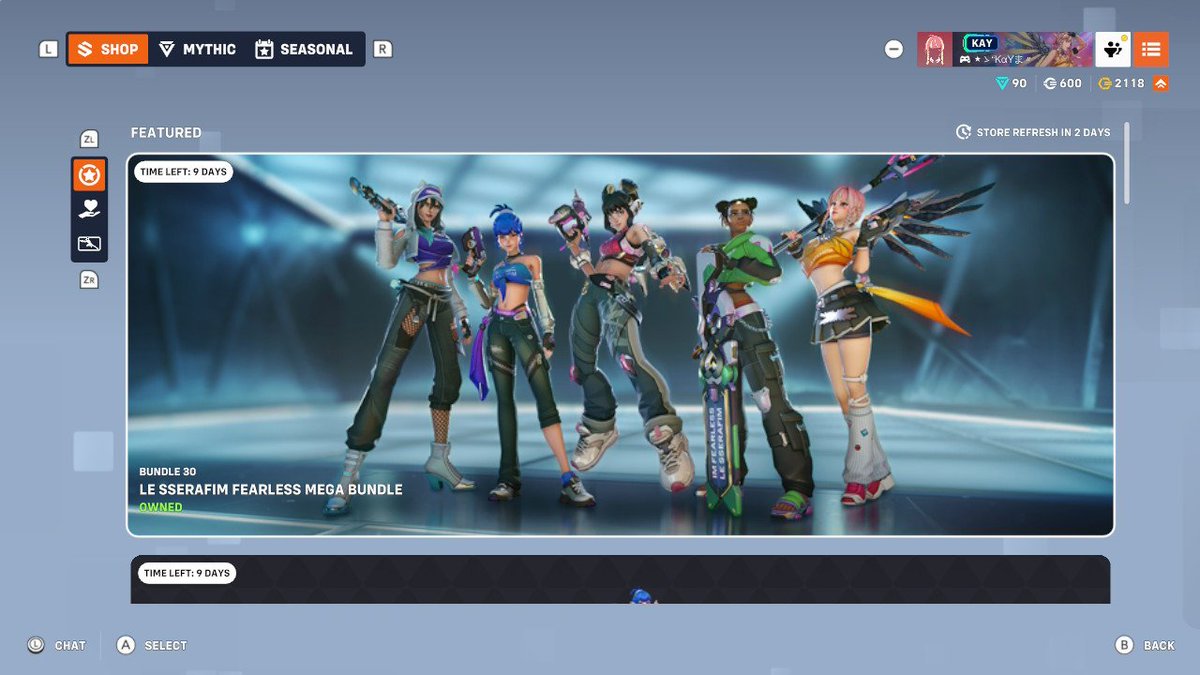
Task: Open the social friends group icon
Action: (x=1112, y=49)
